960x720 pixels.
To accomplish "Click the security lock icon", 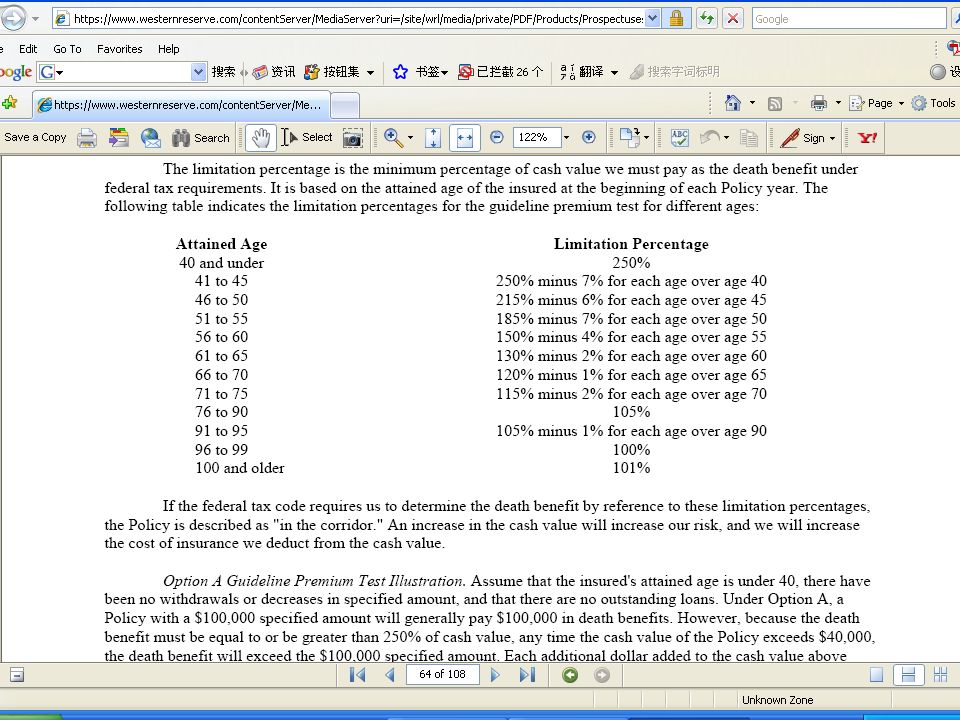I will click(677, 19).
